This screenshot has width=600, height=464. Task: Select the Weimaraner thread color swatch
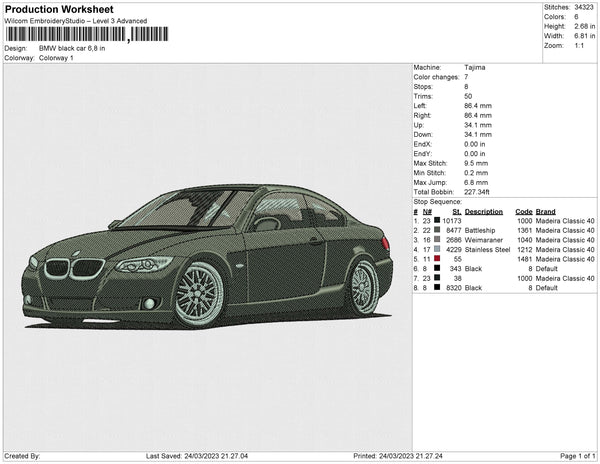(437, 240)
